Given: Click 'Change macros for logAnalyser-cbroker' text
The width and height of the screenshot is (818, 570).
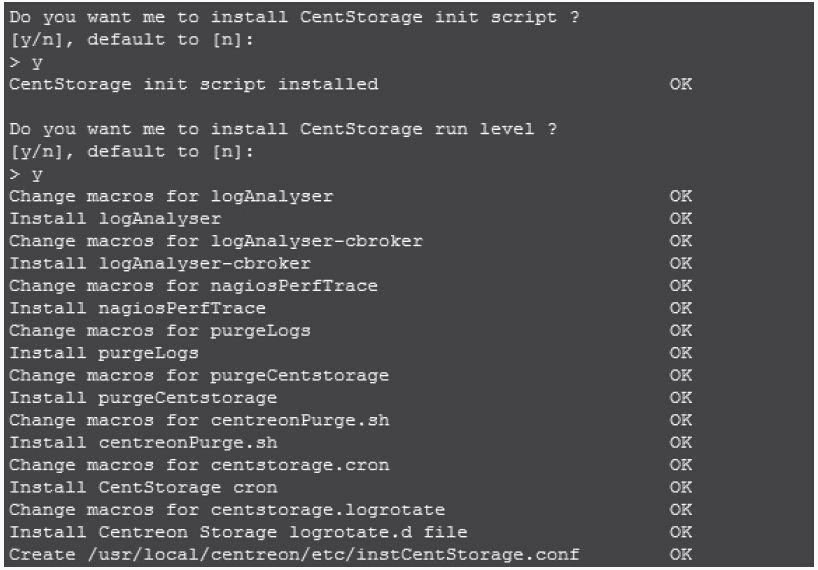Looking at the screenshot, I should tap(216, 241).
